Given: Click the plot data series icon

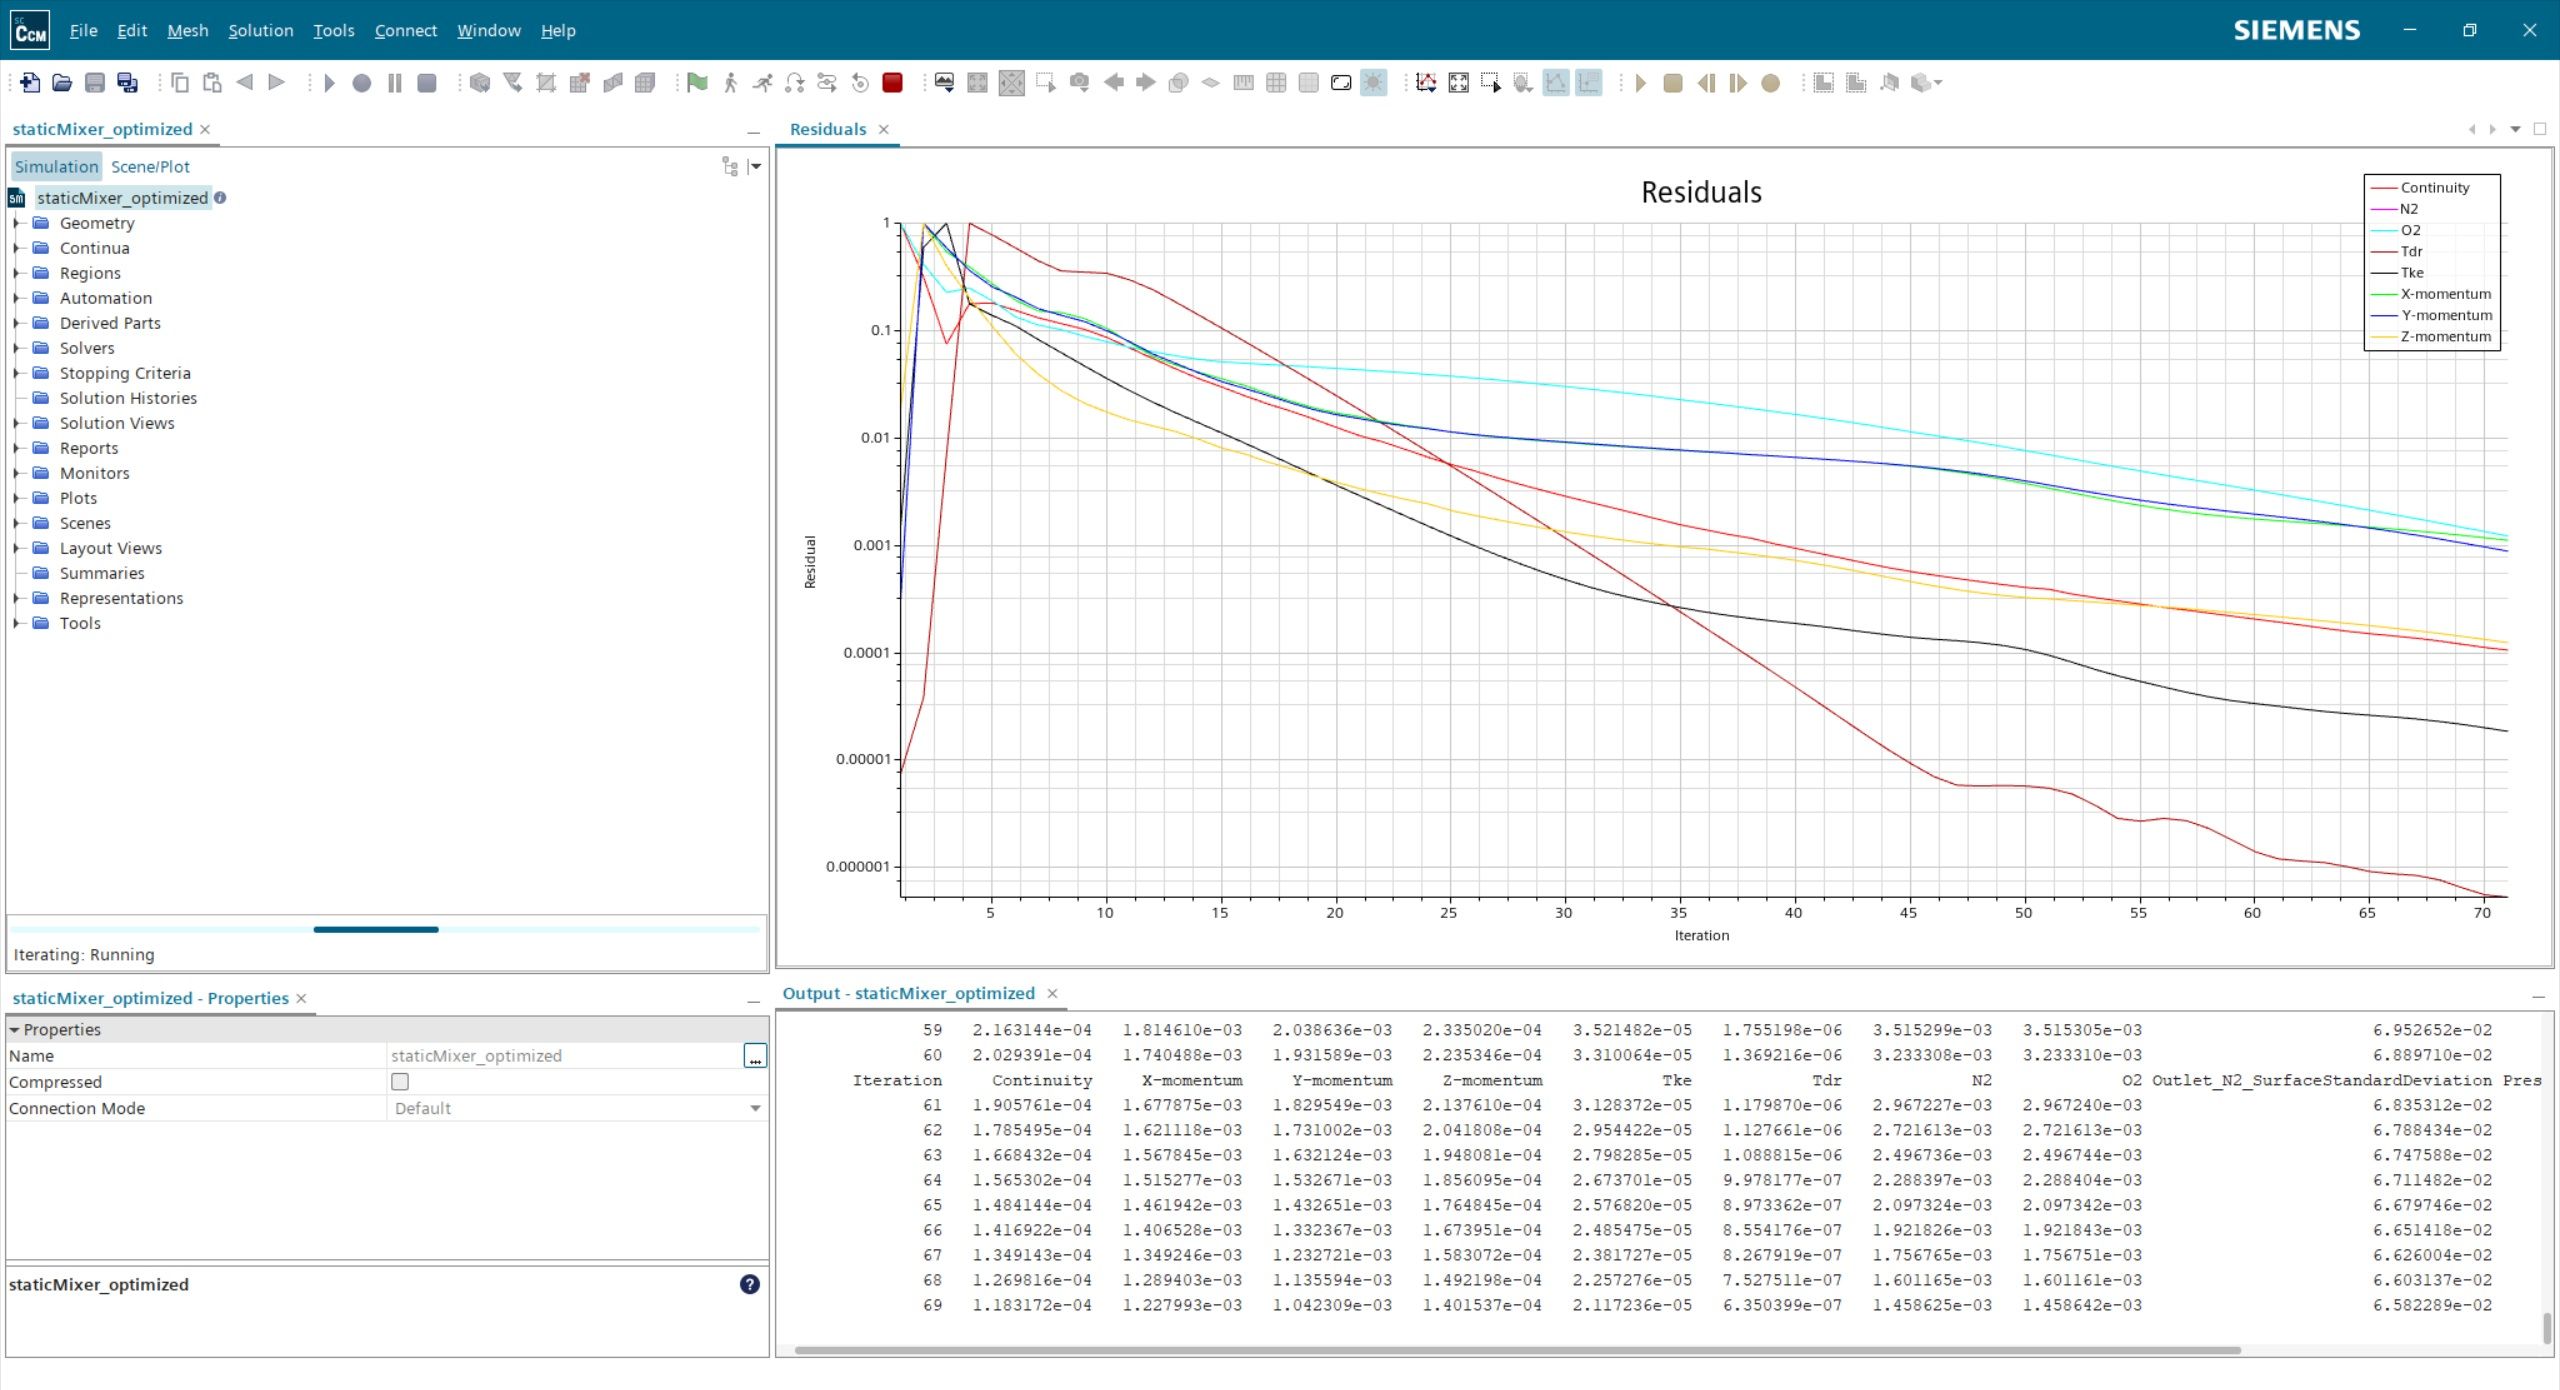Looking at the screenshot, I should tap(1426, 83).
